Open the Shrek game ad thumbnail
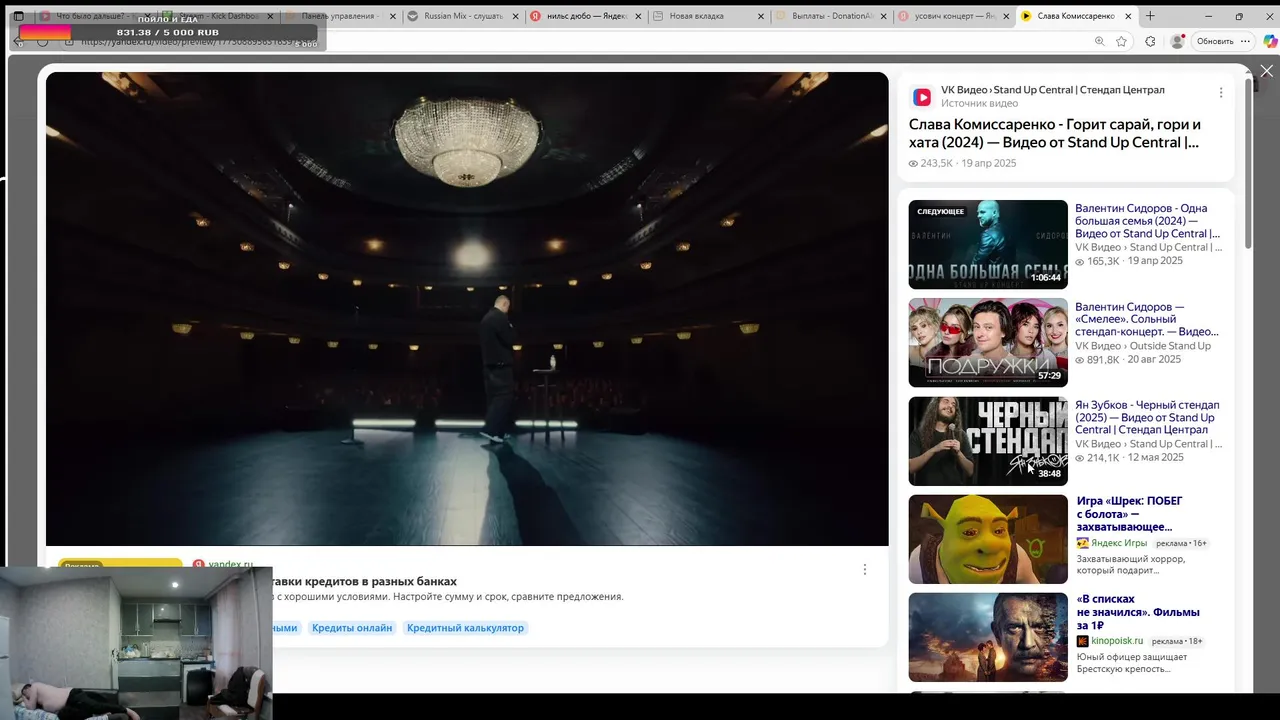 (x=988, y=539)
